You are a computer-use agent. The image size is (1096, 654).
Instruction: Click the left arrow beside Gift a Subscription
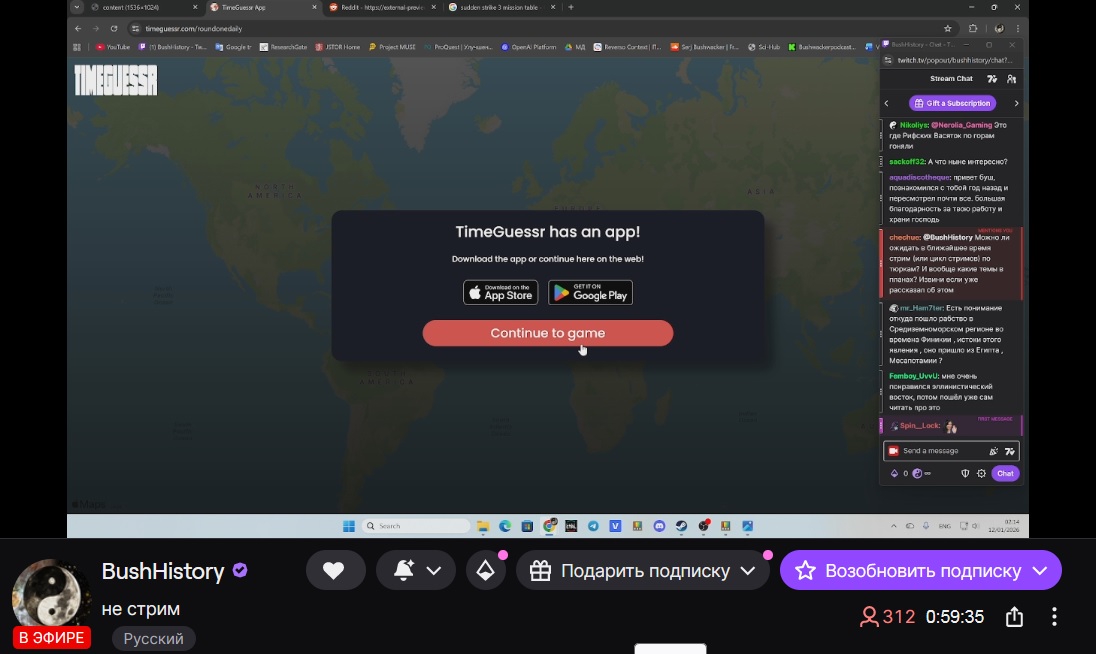tap(887, 103)
